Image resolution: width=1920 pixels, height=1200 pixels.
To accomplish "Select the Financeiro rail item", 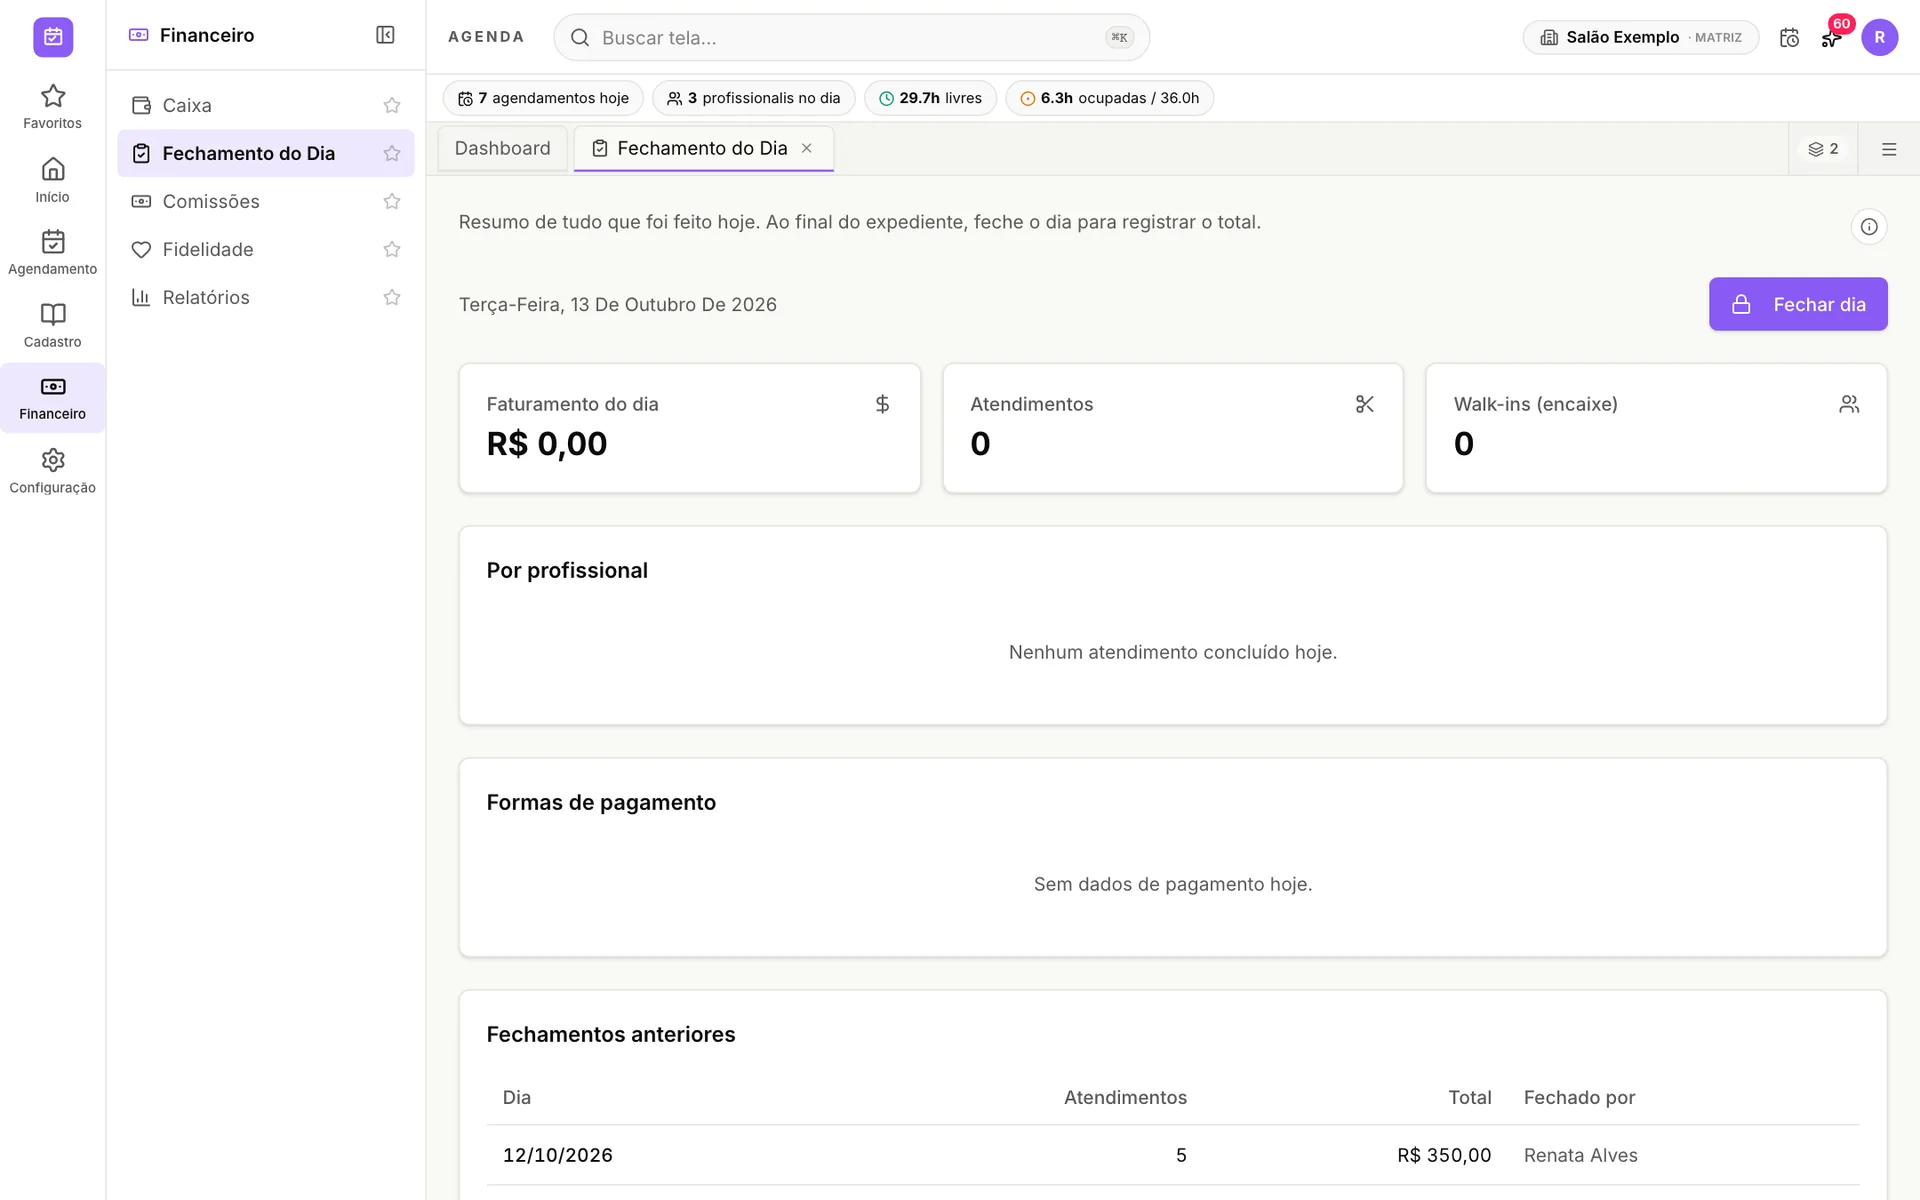I will (53, 398).
